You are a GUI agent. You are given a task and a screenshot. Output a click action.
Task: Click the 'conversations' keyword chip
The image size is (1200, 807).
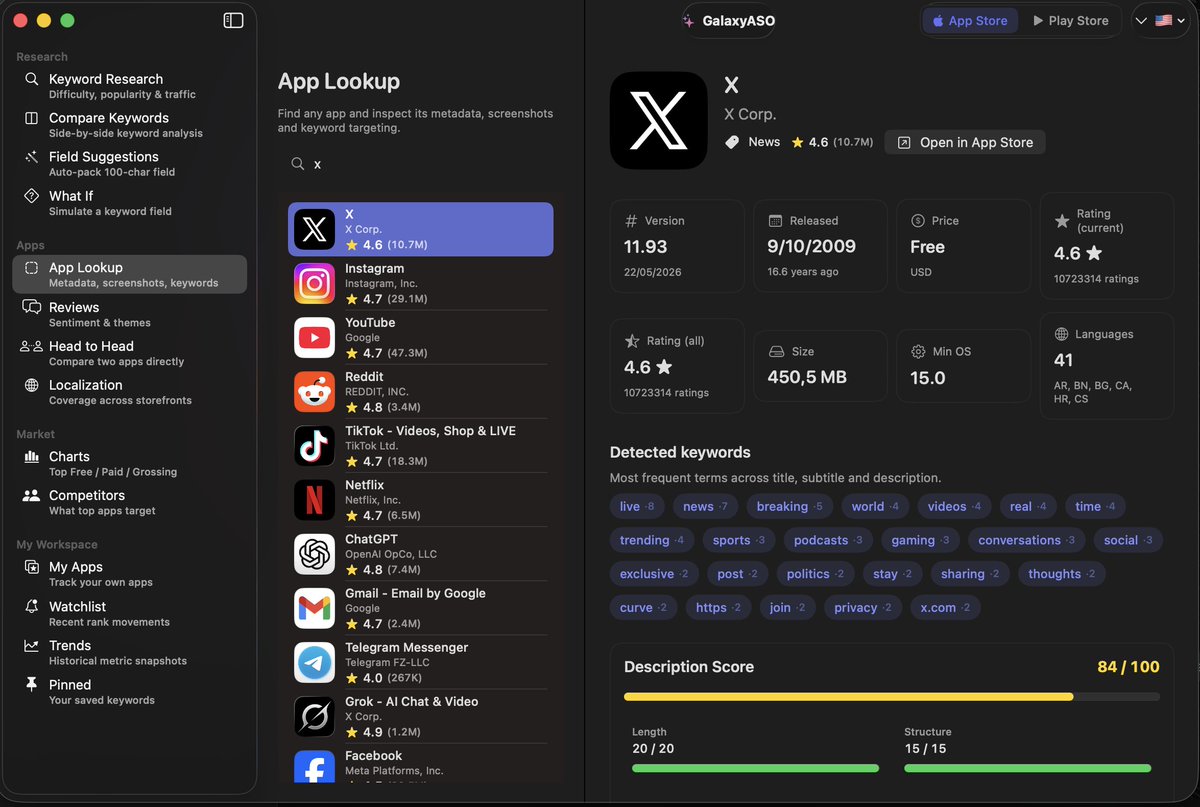[x=1026, y=540]
